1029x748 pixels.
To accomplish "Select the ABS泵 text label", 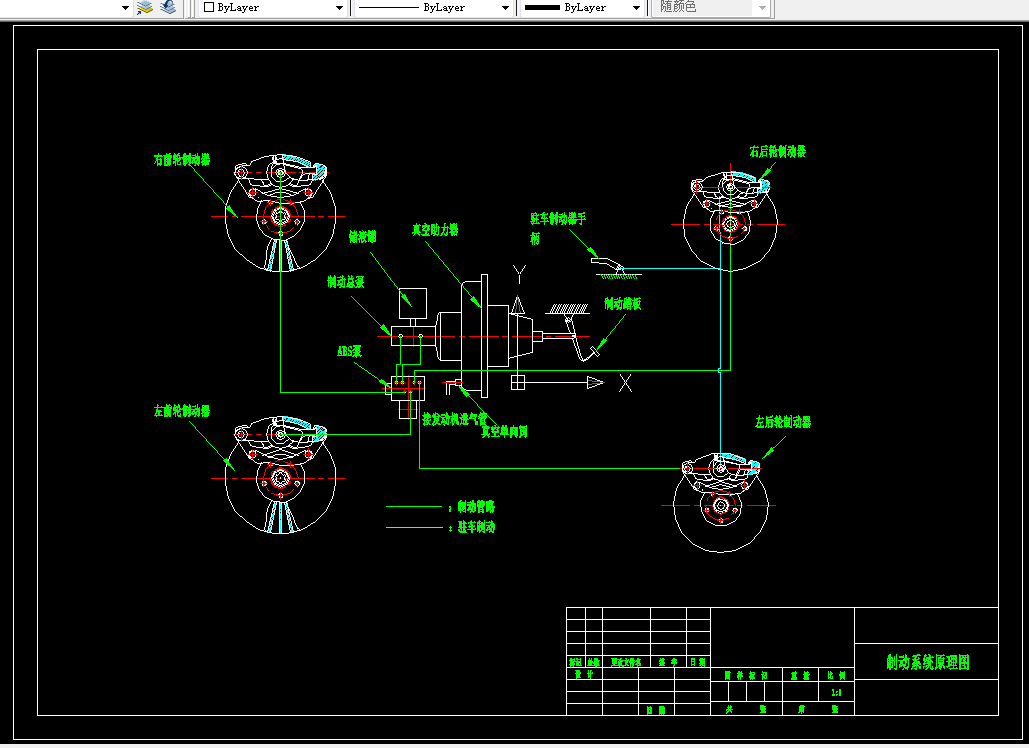I will click(x=349, y=352).
